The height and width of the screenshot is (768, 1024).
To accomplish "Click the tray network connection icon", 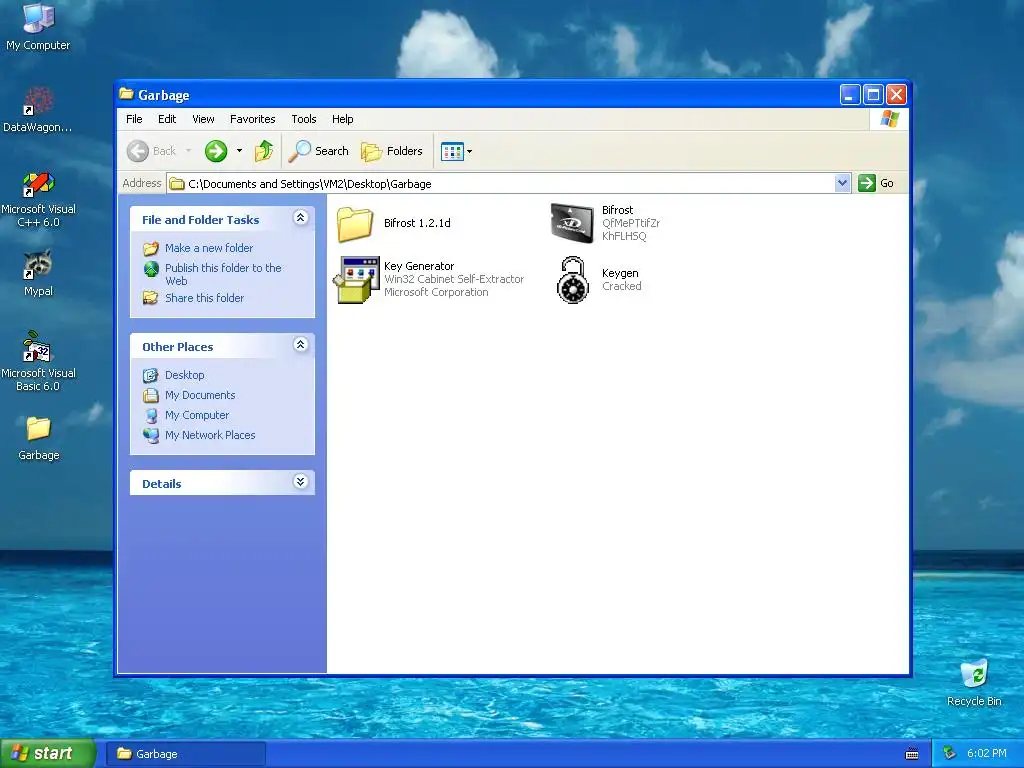I will 950,754.
